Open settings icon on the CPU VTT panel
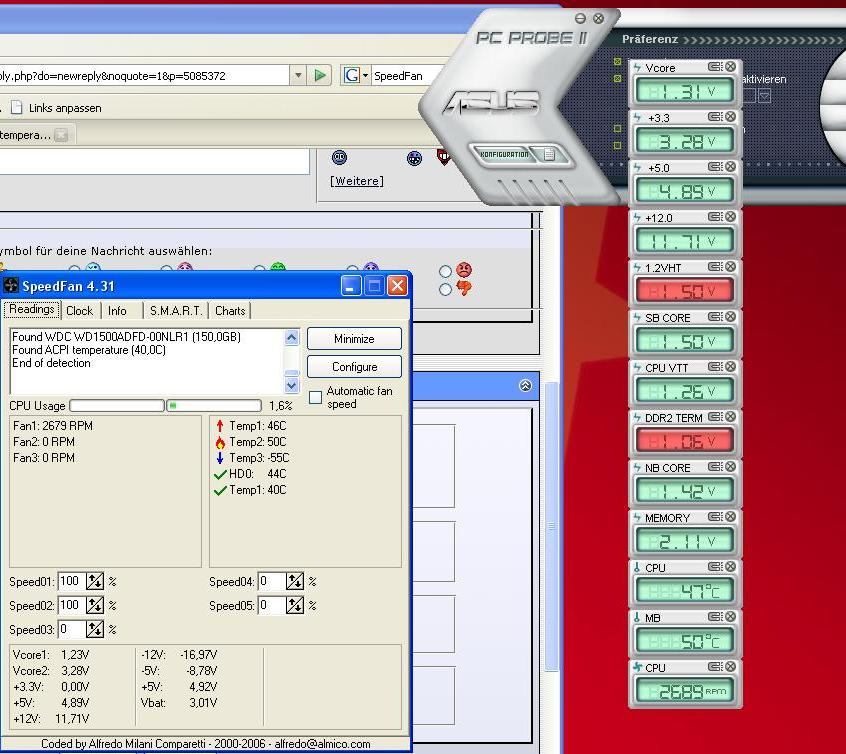The height and width of the screenshot is (754, 846). click(715, 366)
